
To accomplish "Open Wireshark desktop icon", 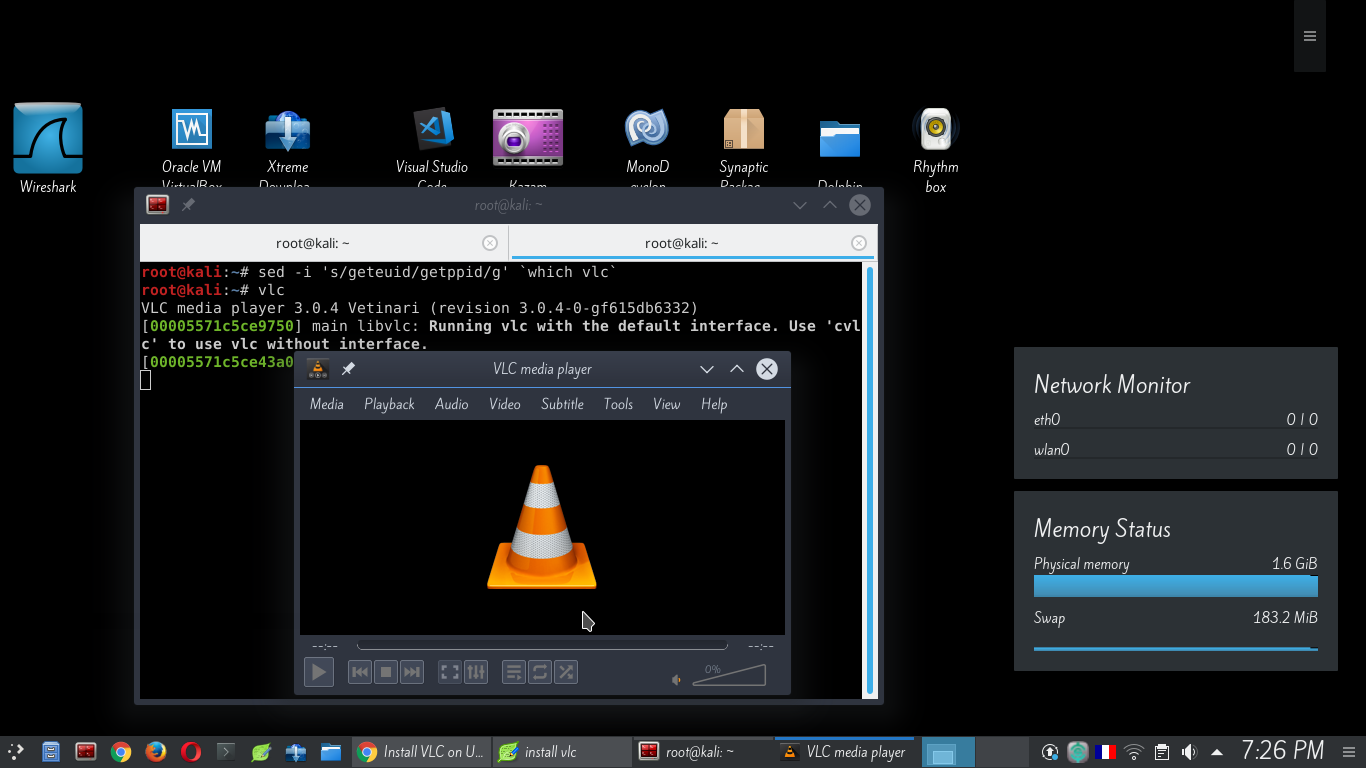I will (48, 148).
